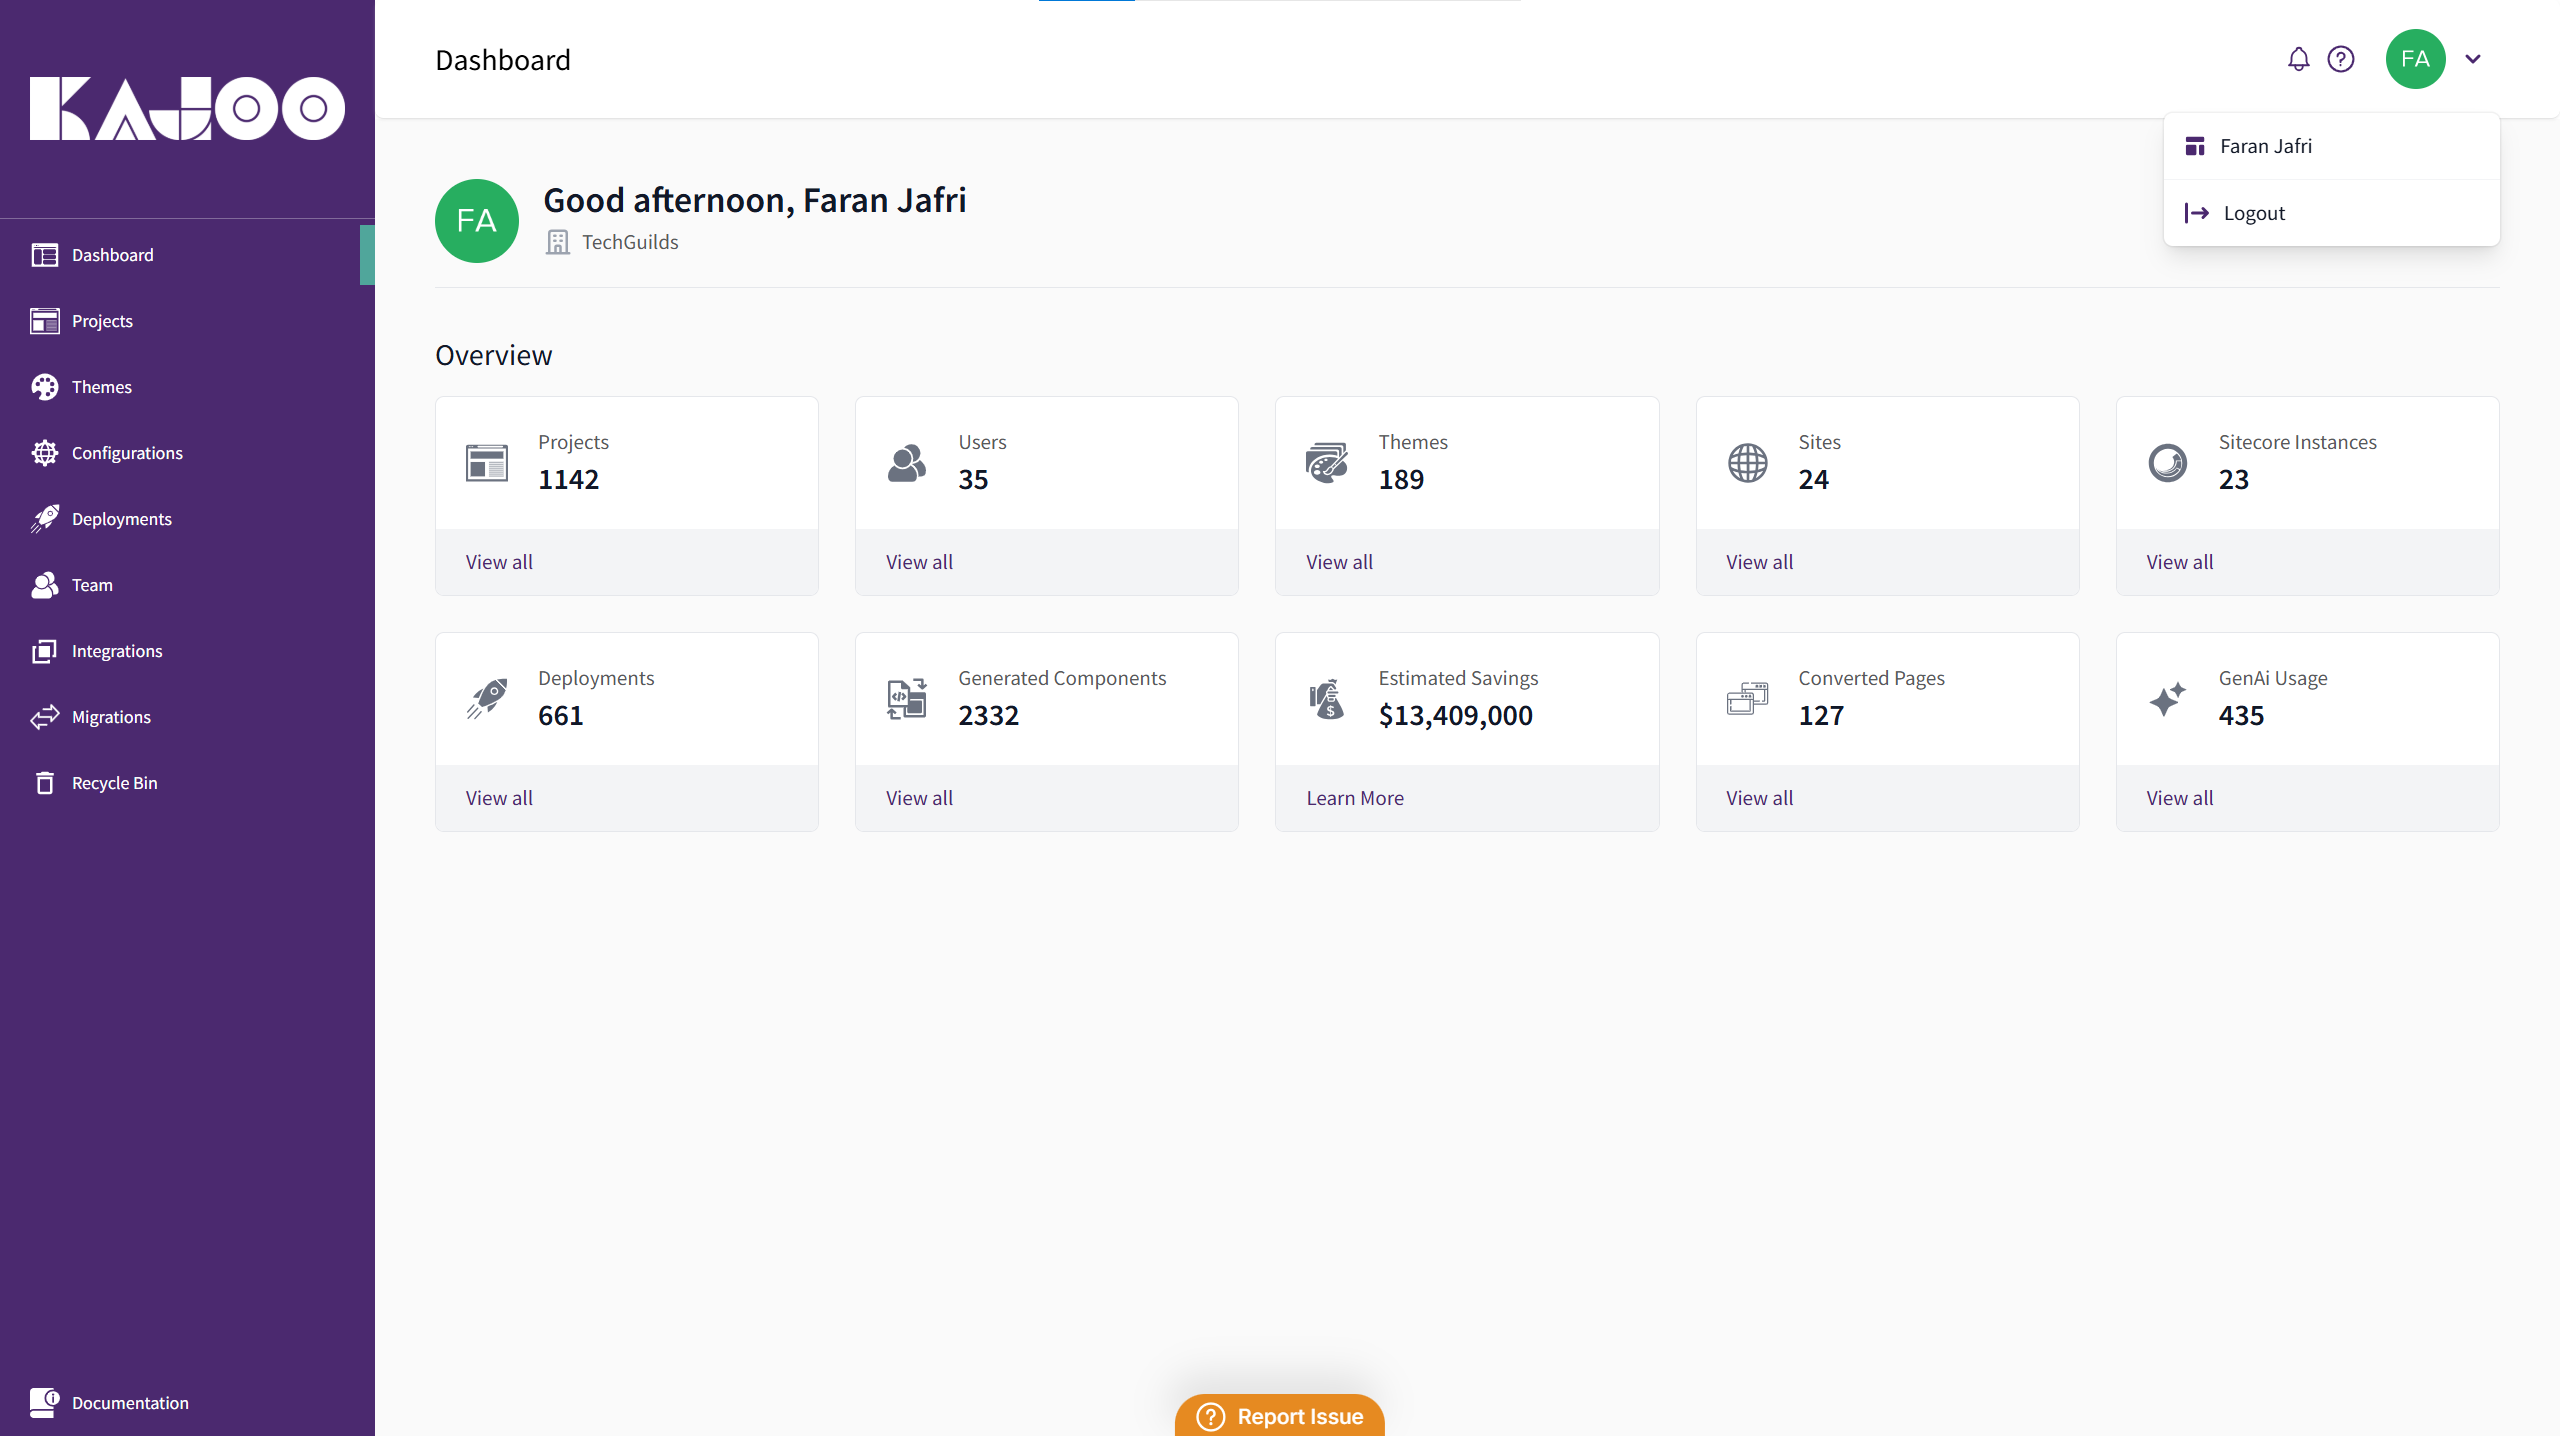This screenshot has width=2560, height=1436.
Task: Choose Logout from the user menu
Action: pos(2253,213)
